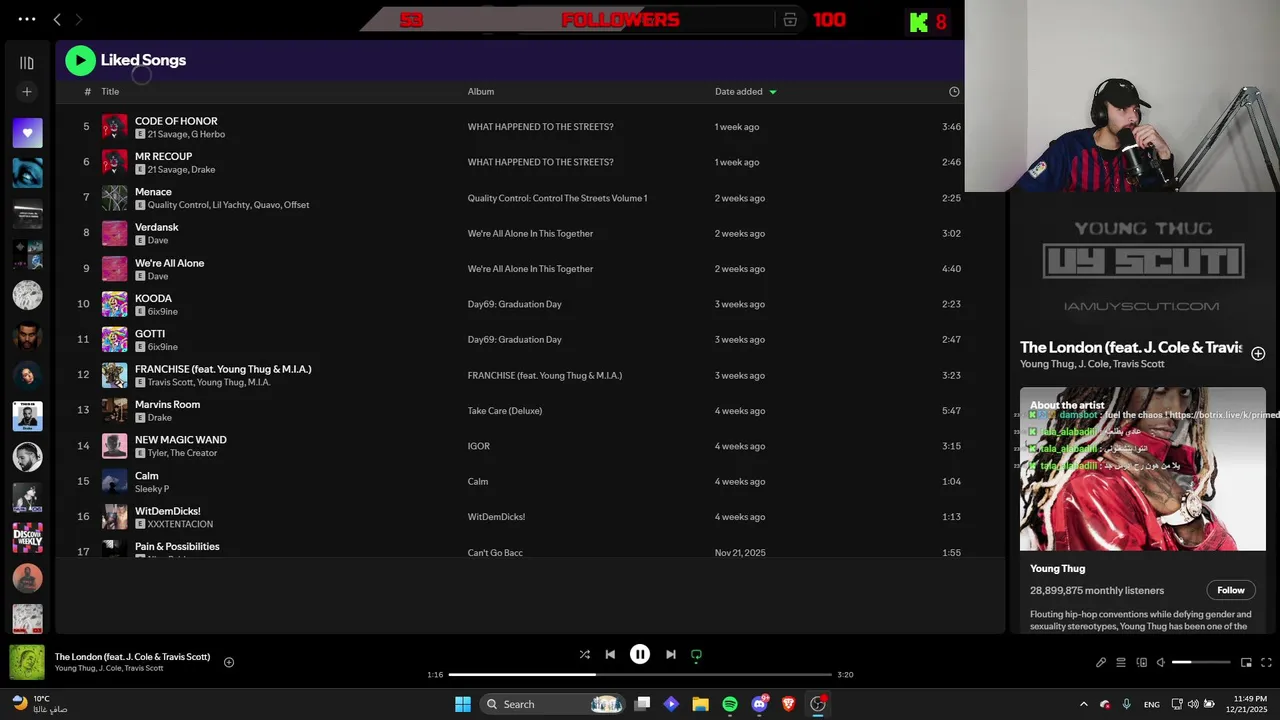
Task: Adjust the Spotify volume slider
Action: (1201, 662)
